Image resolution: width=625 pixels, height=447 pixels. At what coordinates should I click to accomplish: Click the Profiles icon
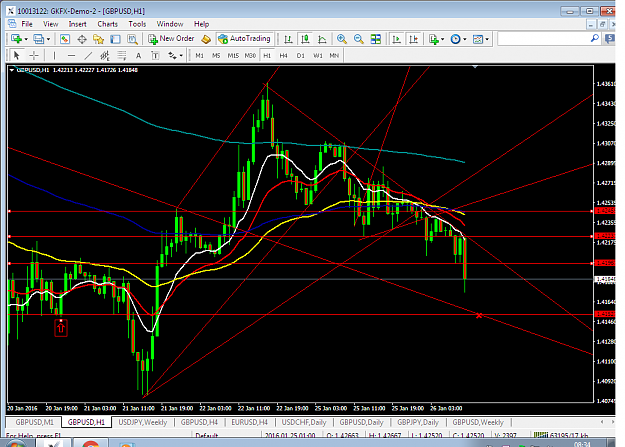point(39,39)
